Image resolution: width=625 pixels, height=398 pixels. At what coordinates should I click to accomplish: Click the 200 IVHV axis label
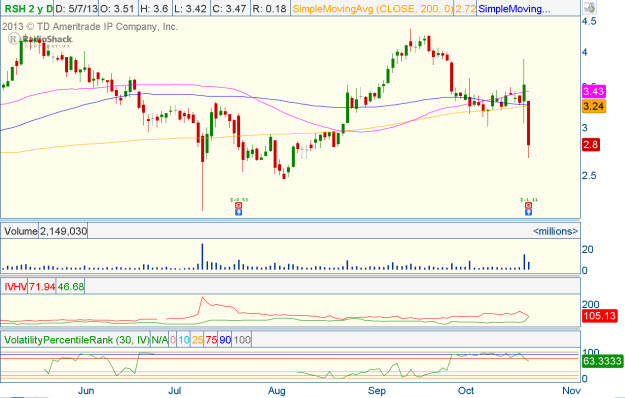(x=590, y=305)
